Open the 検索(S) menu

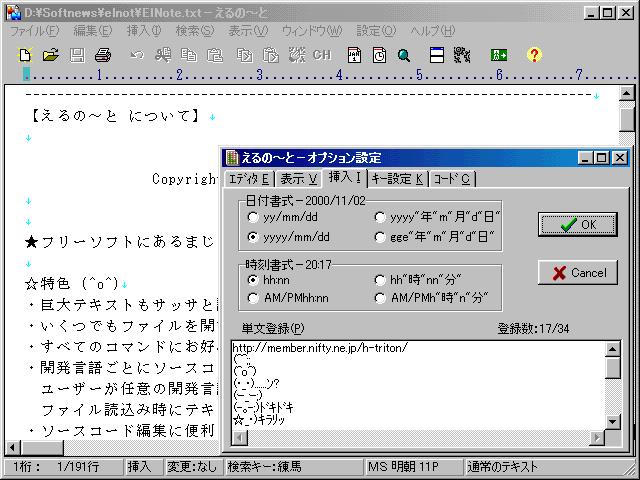tap(195, 31)
